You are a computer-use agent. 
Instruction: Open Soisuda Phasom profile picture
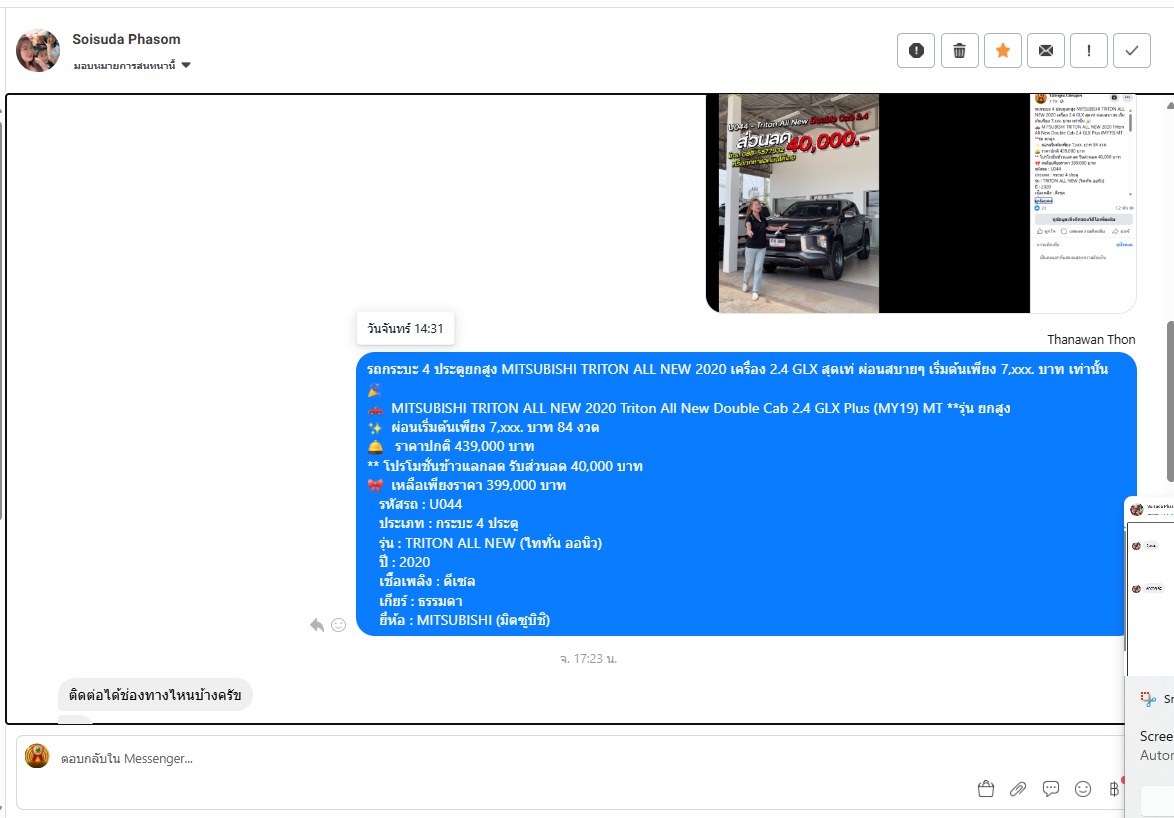tap(37, 51)
